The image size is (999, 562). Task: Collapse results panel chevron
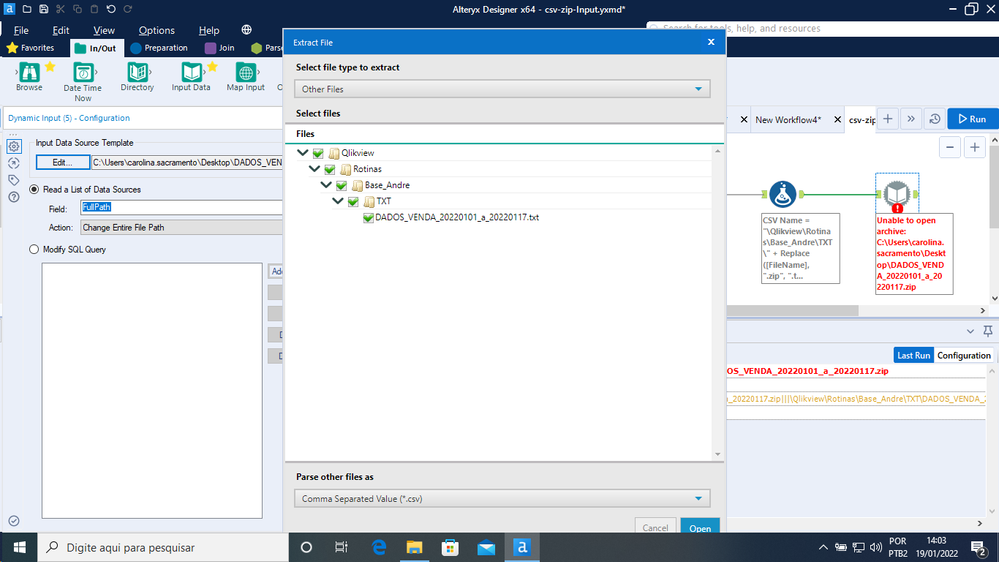pyautogui.click(x=970, y=331)
